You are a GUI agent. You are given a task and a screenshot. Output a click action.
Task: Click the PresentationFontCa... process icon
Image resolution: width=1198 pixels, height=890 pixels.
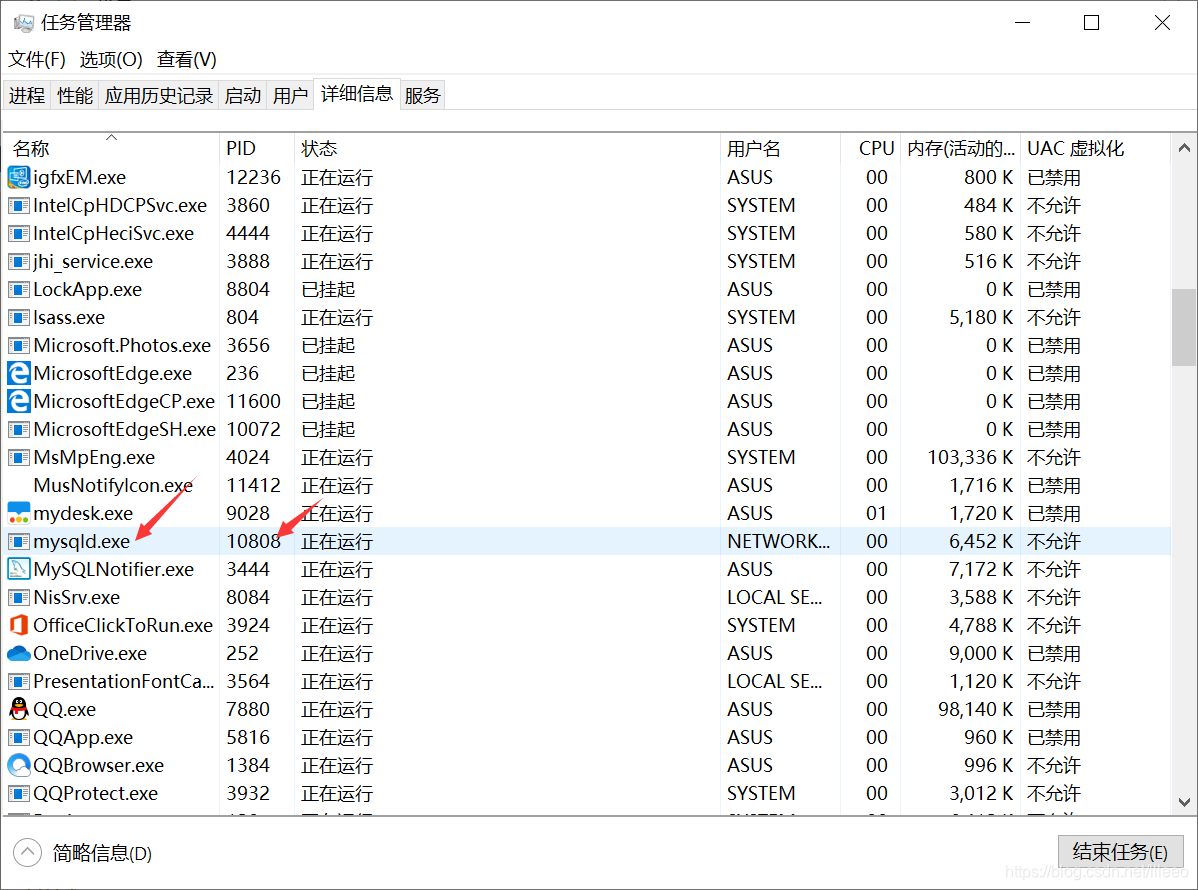click(x=18, y=681)
